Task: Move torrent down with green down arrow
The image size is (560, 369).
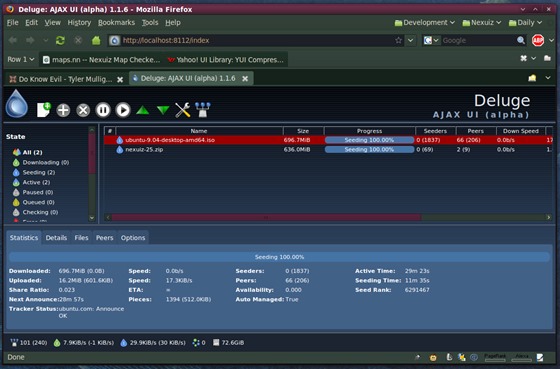Action: click(163, 110)
